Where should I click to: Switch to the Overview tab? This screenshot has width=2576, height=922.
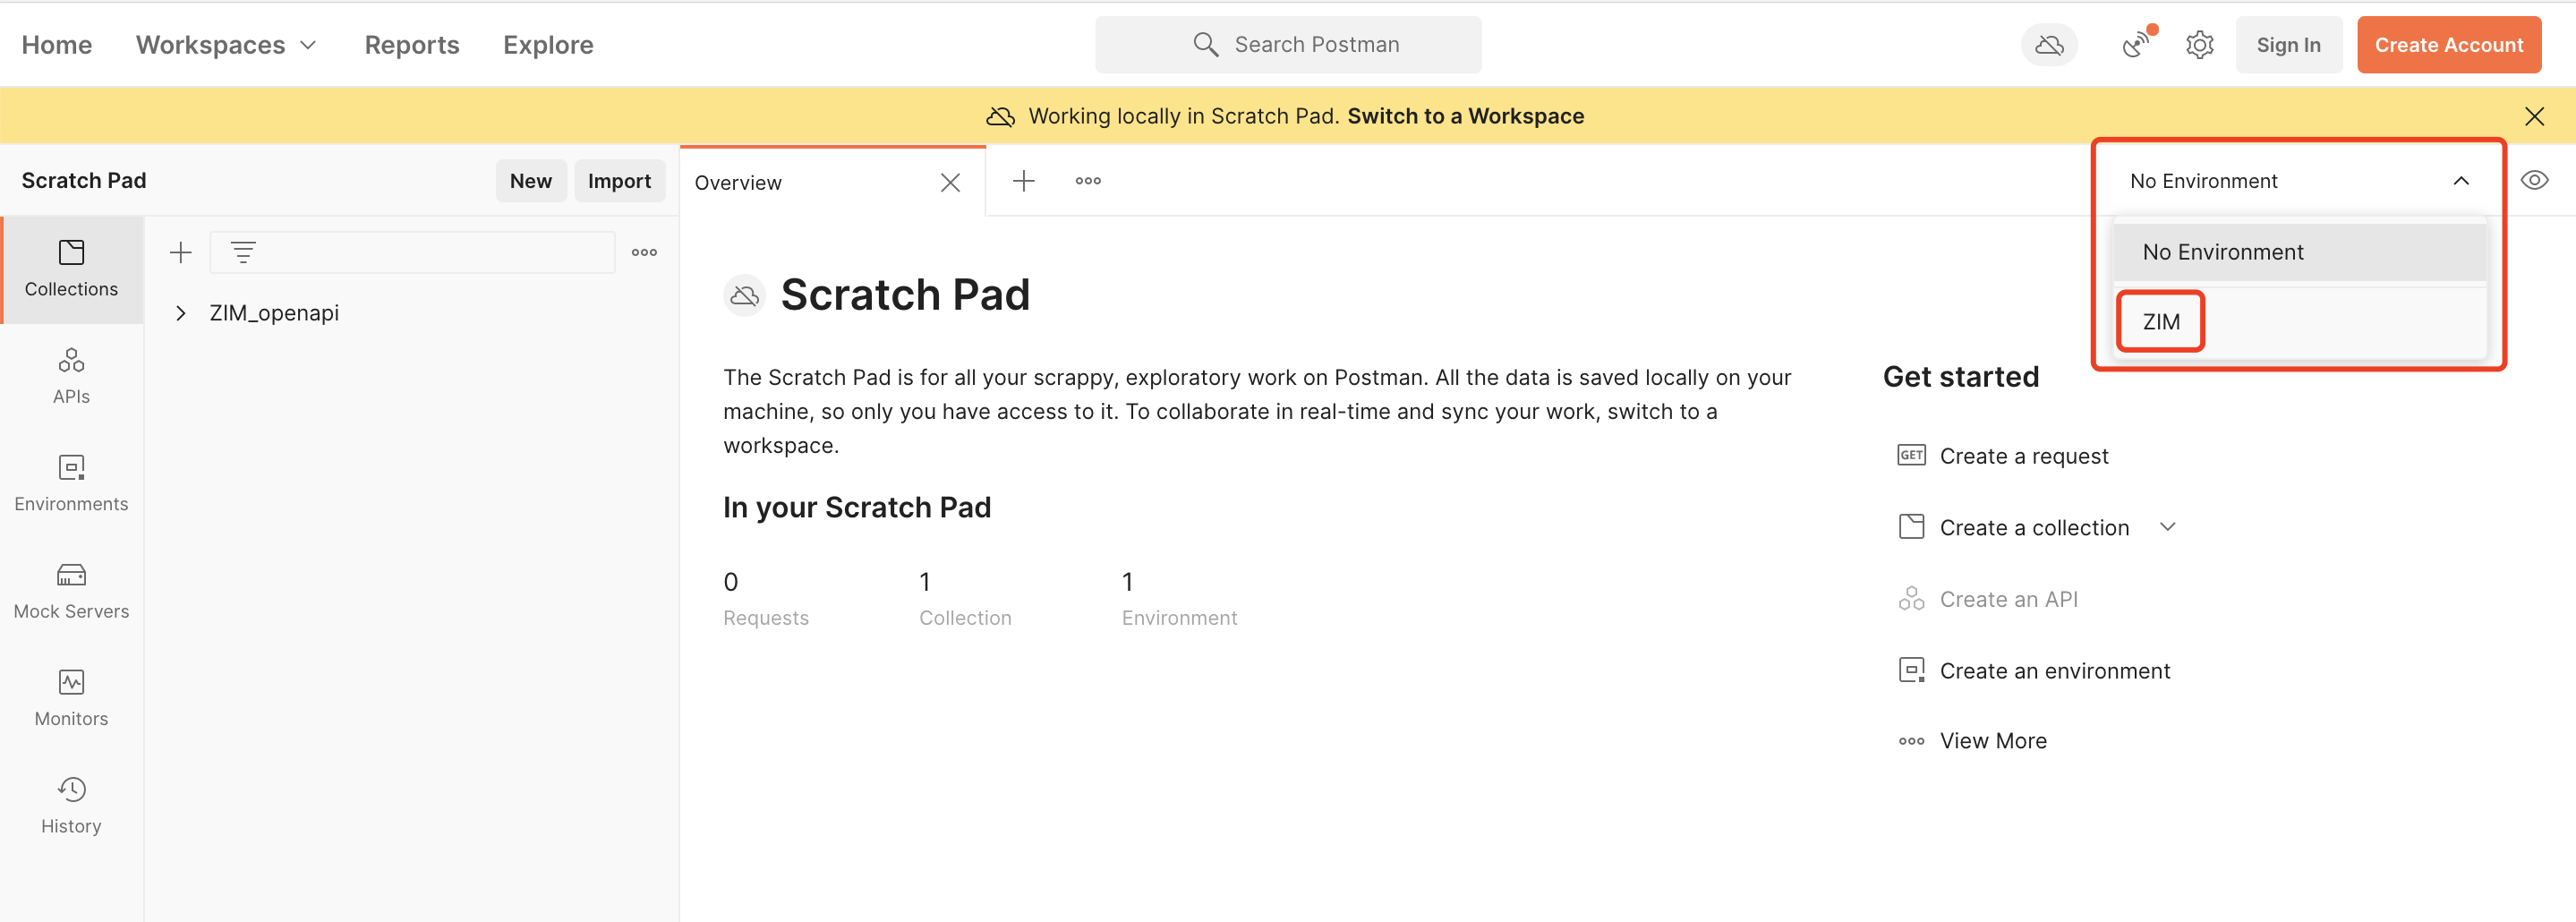pyautogui.click(x=738, y=182)
